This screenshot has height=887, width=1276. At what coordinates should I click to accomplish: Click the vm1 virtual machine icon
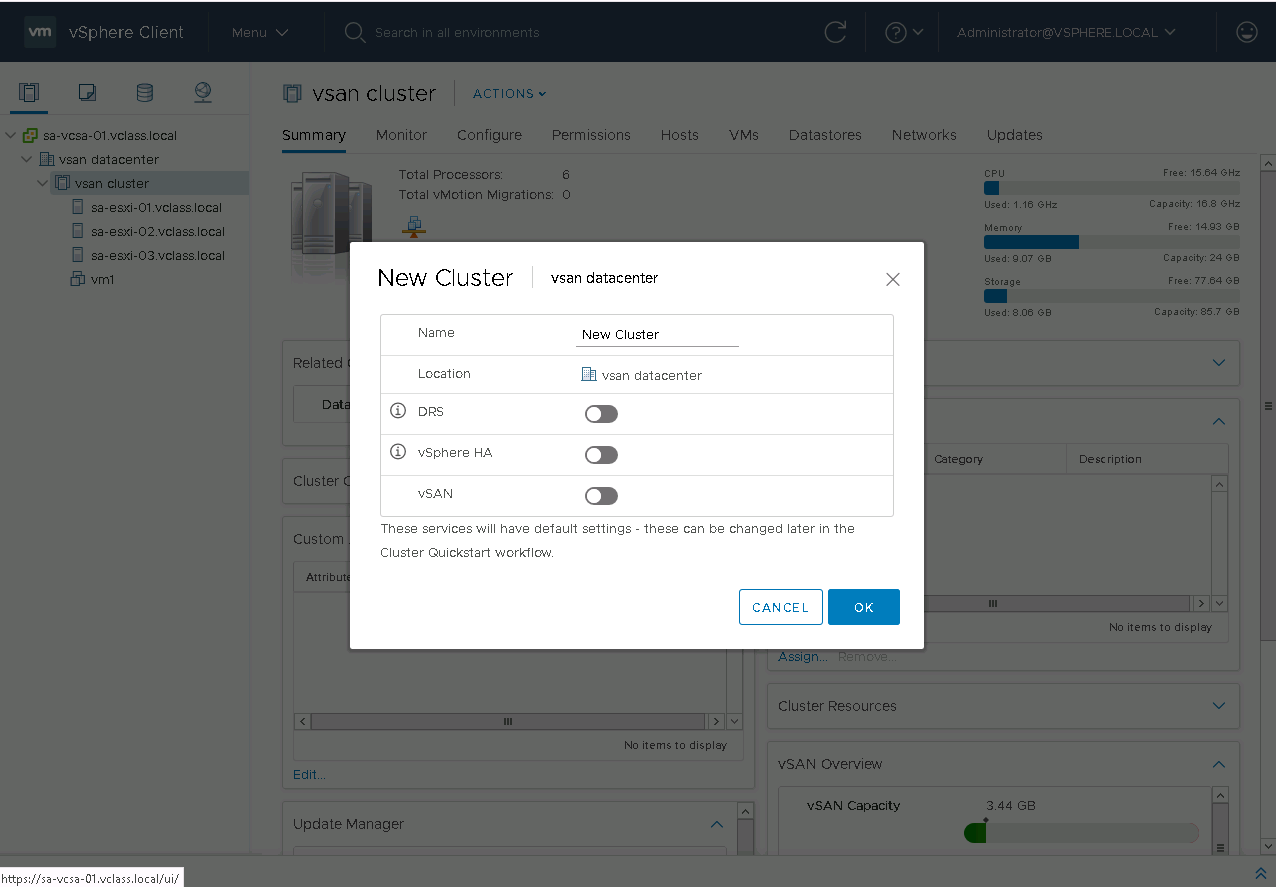pyautogui.click(x=78, y=279)
